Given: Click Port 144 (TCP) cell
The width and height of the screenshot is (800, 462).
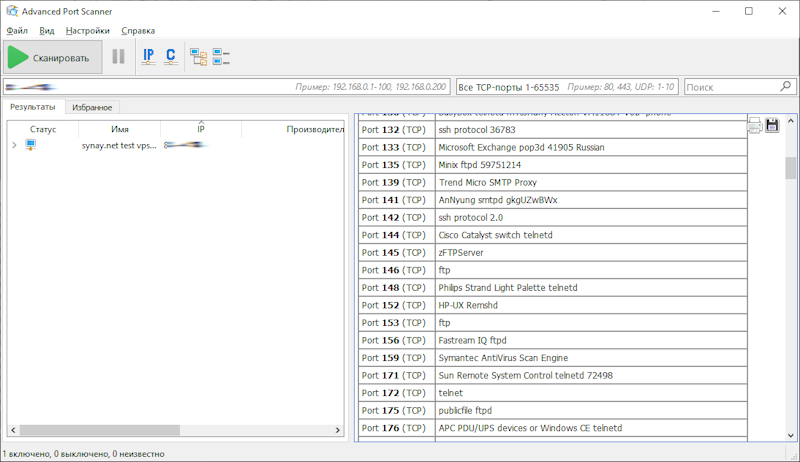Looking at the screenshot, I should (396, 235).
